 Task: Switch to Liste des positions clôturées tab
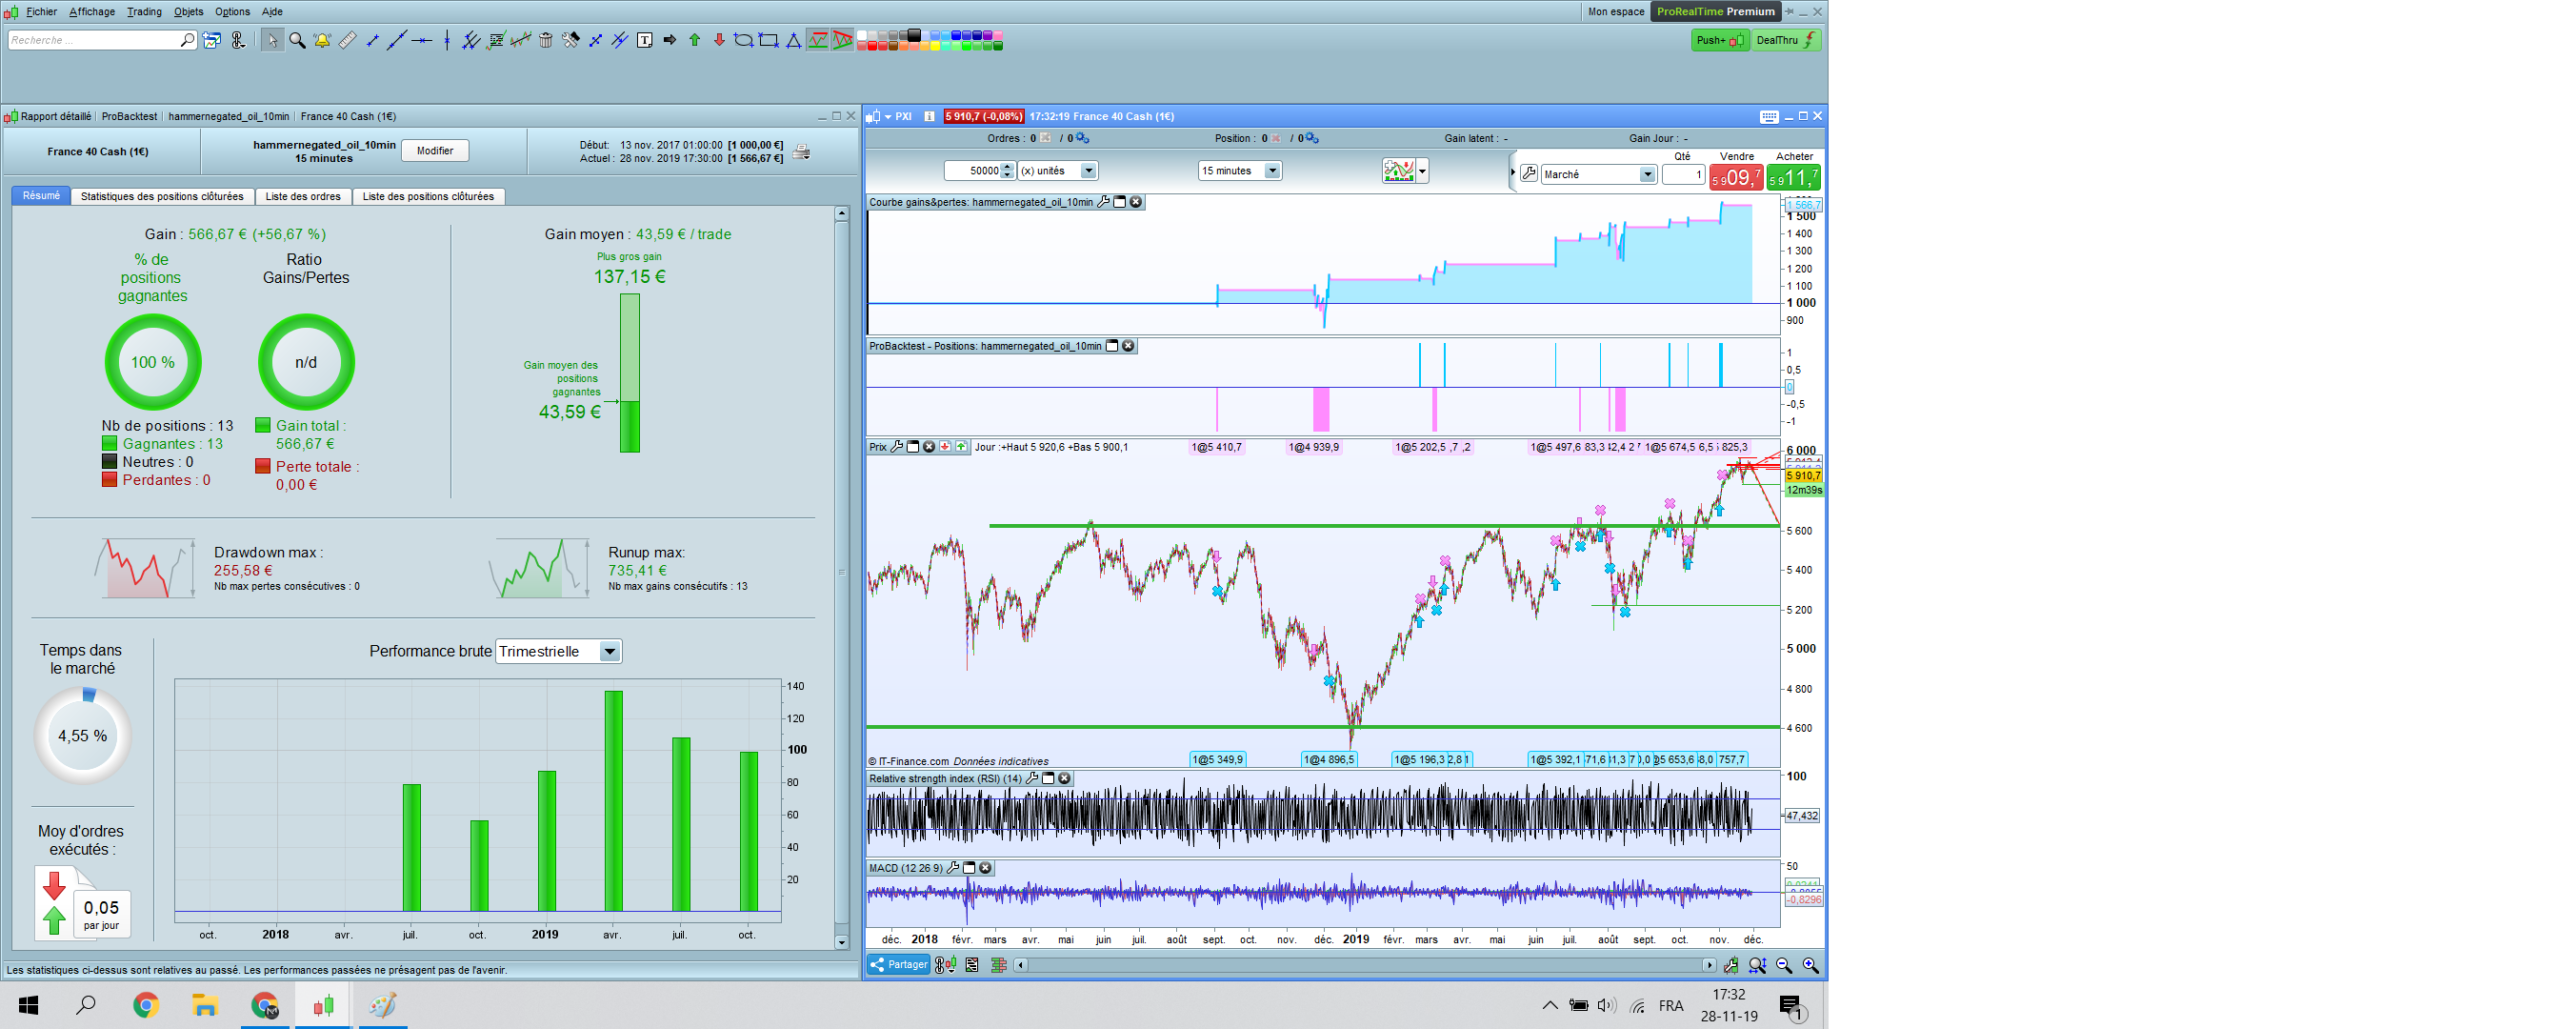(x=428, y=197)
